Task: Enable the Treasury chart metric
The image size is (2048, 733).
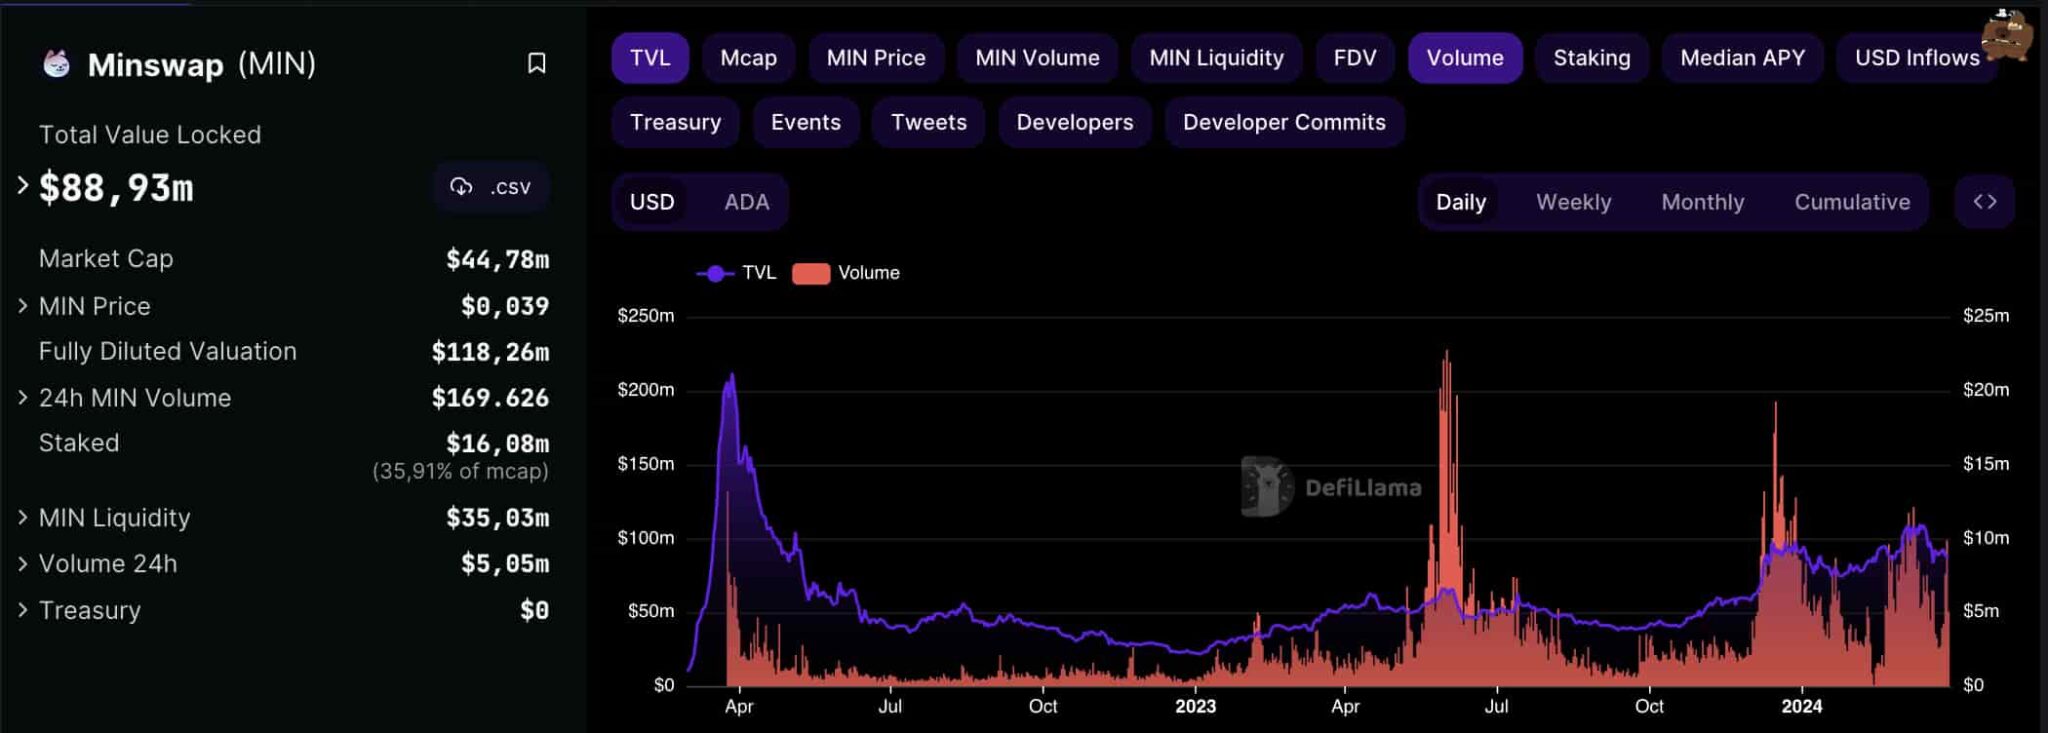Action: 675,122
